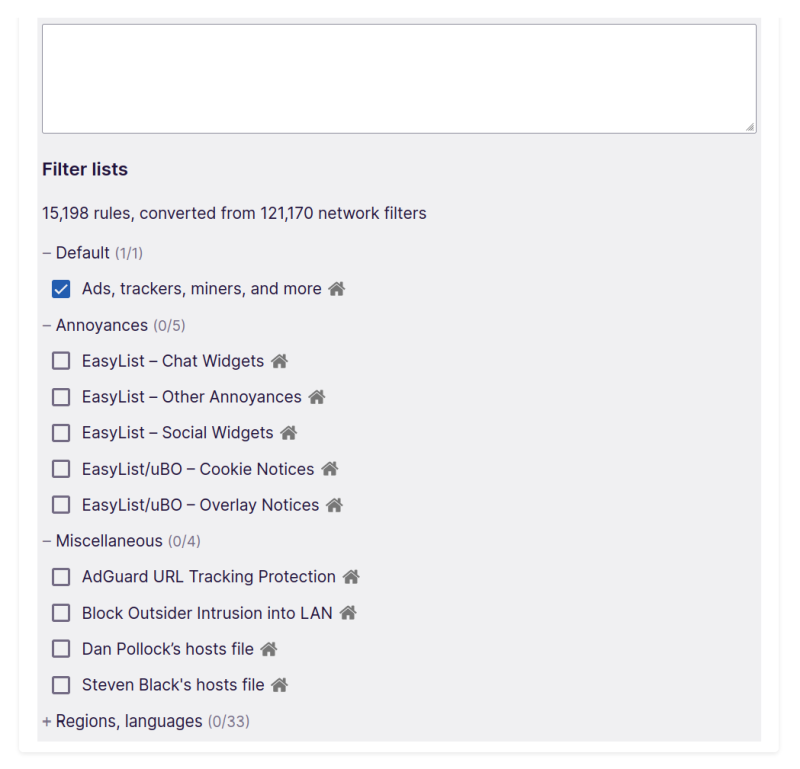800x769 pixels.
Task: Expand the Regions, languages section
Action: coord(46,720)
